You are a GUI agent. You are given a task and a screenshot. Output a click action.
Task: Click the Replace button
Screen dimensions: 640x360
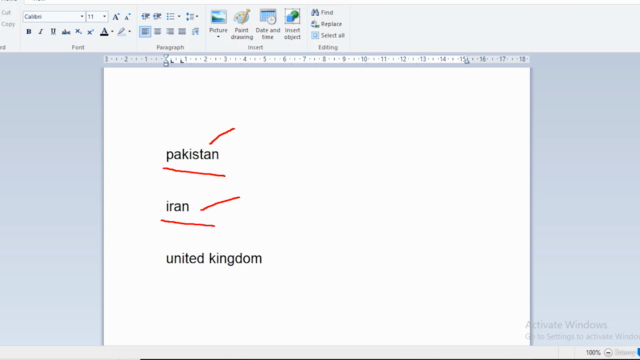click(x=327, y=24)
